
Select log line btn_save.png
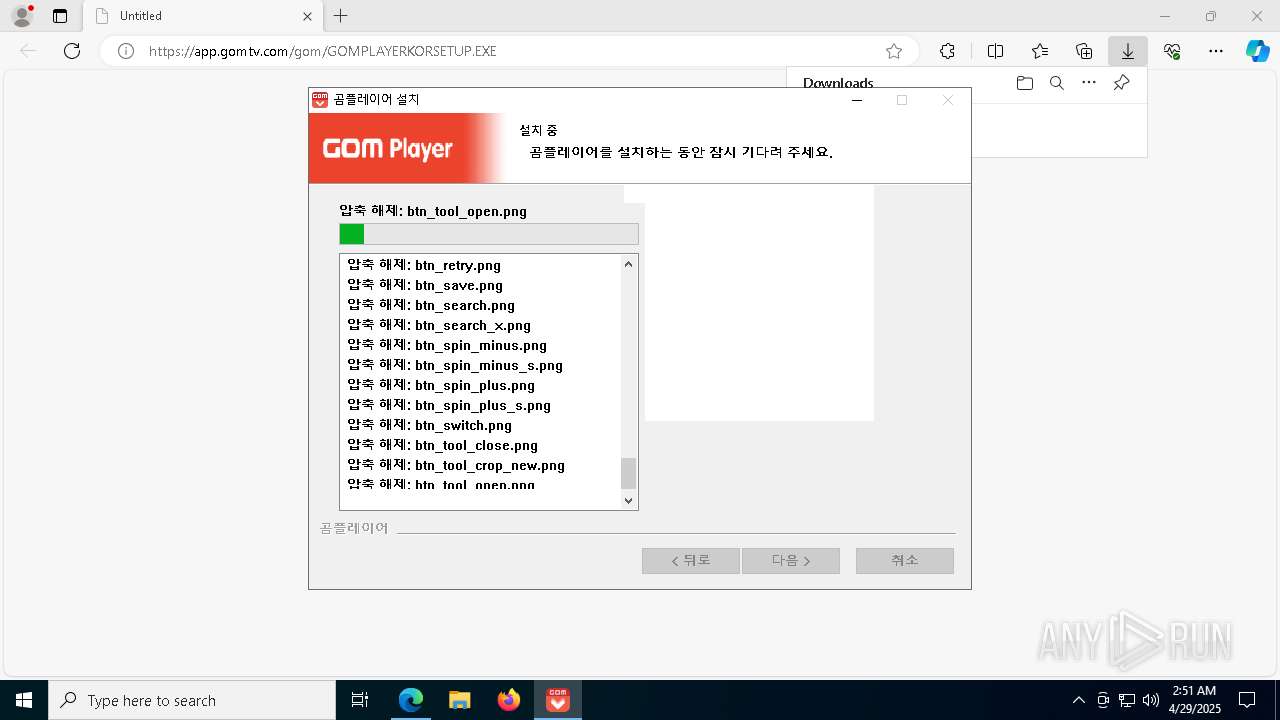[425, 285]
